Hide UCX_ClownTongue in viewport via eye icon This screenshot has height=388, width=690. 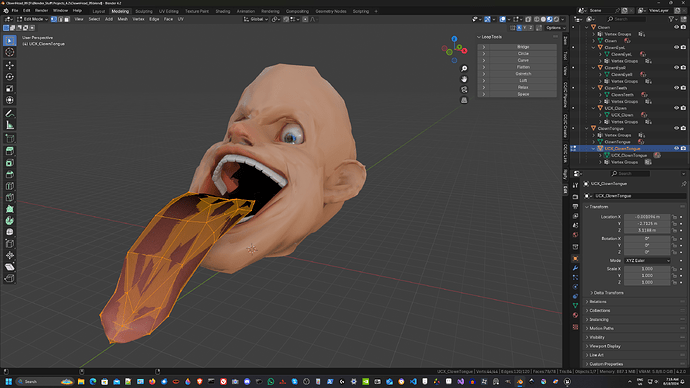point(676,149)
